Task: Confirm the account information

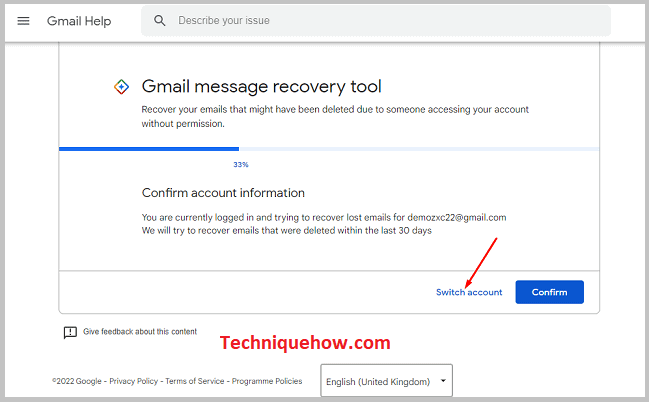Action: click(x=549, y=292)
